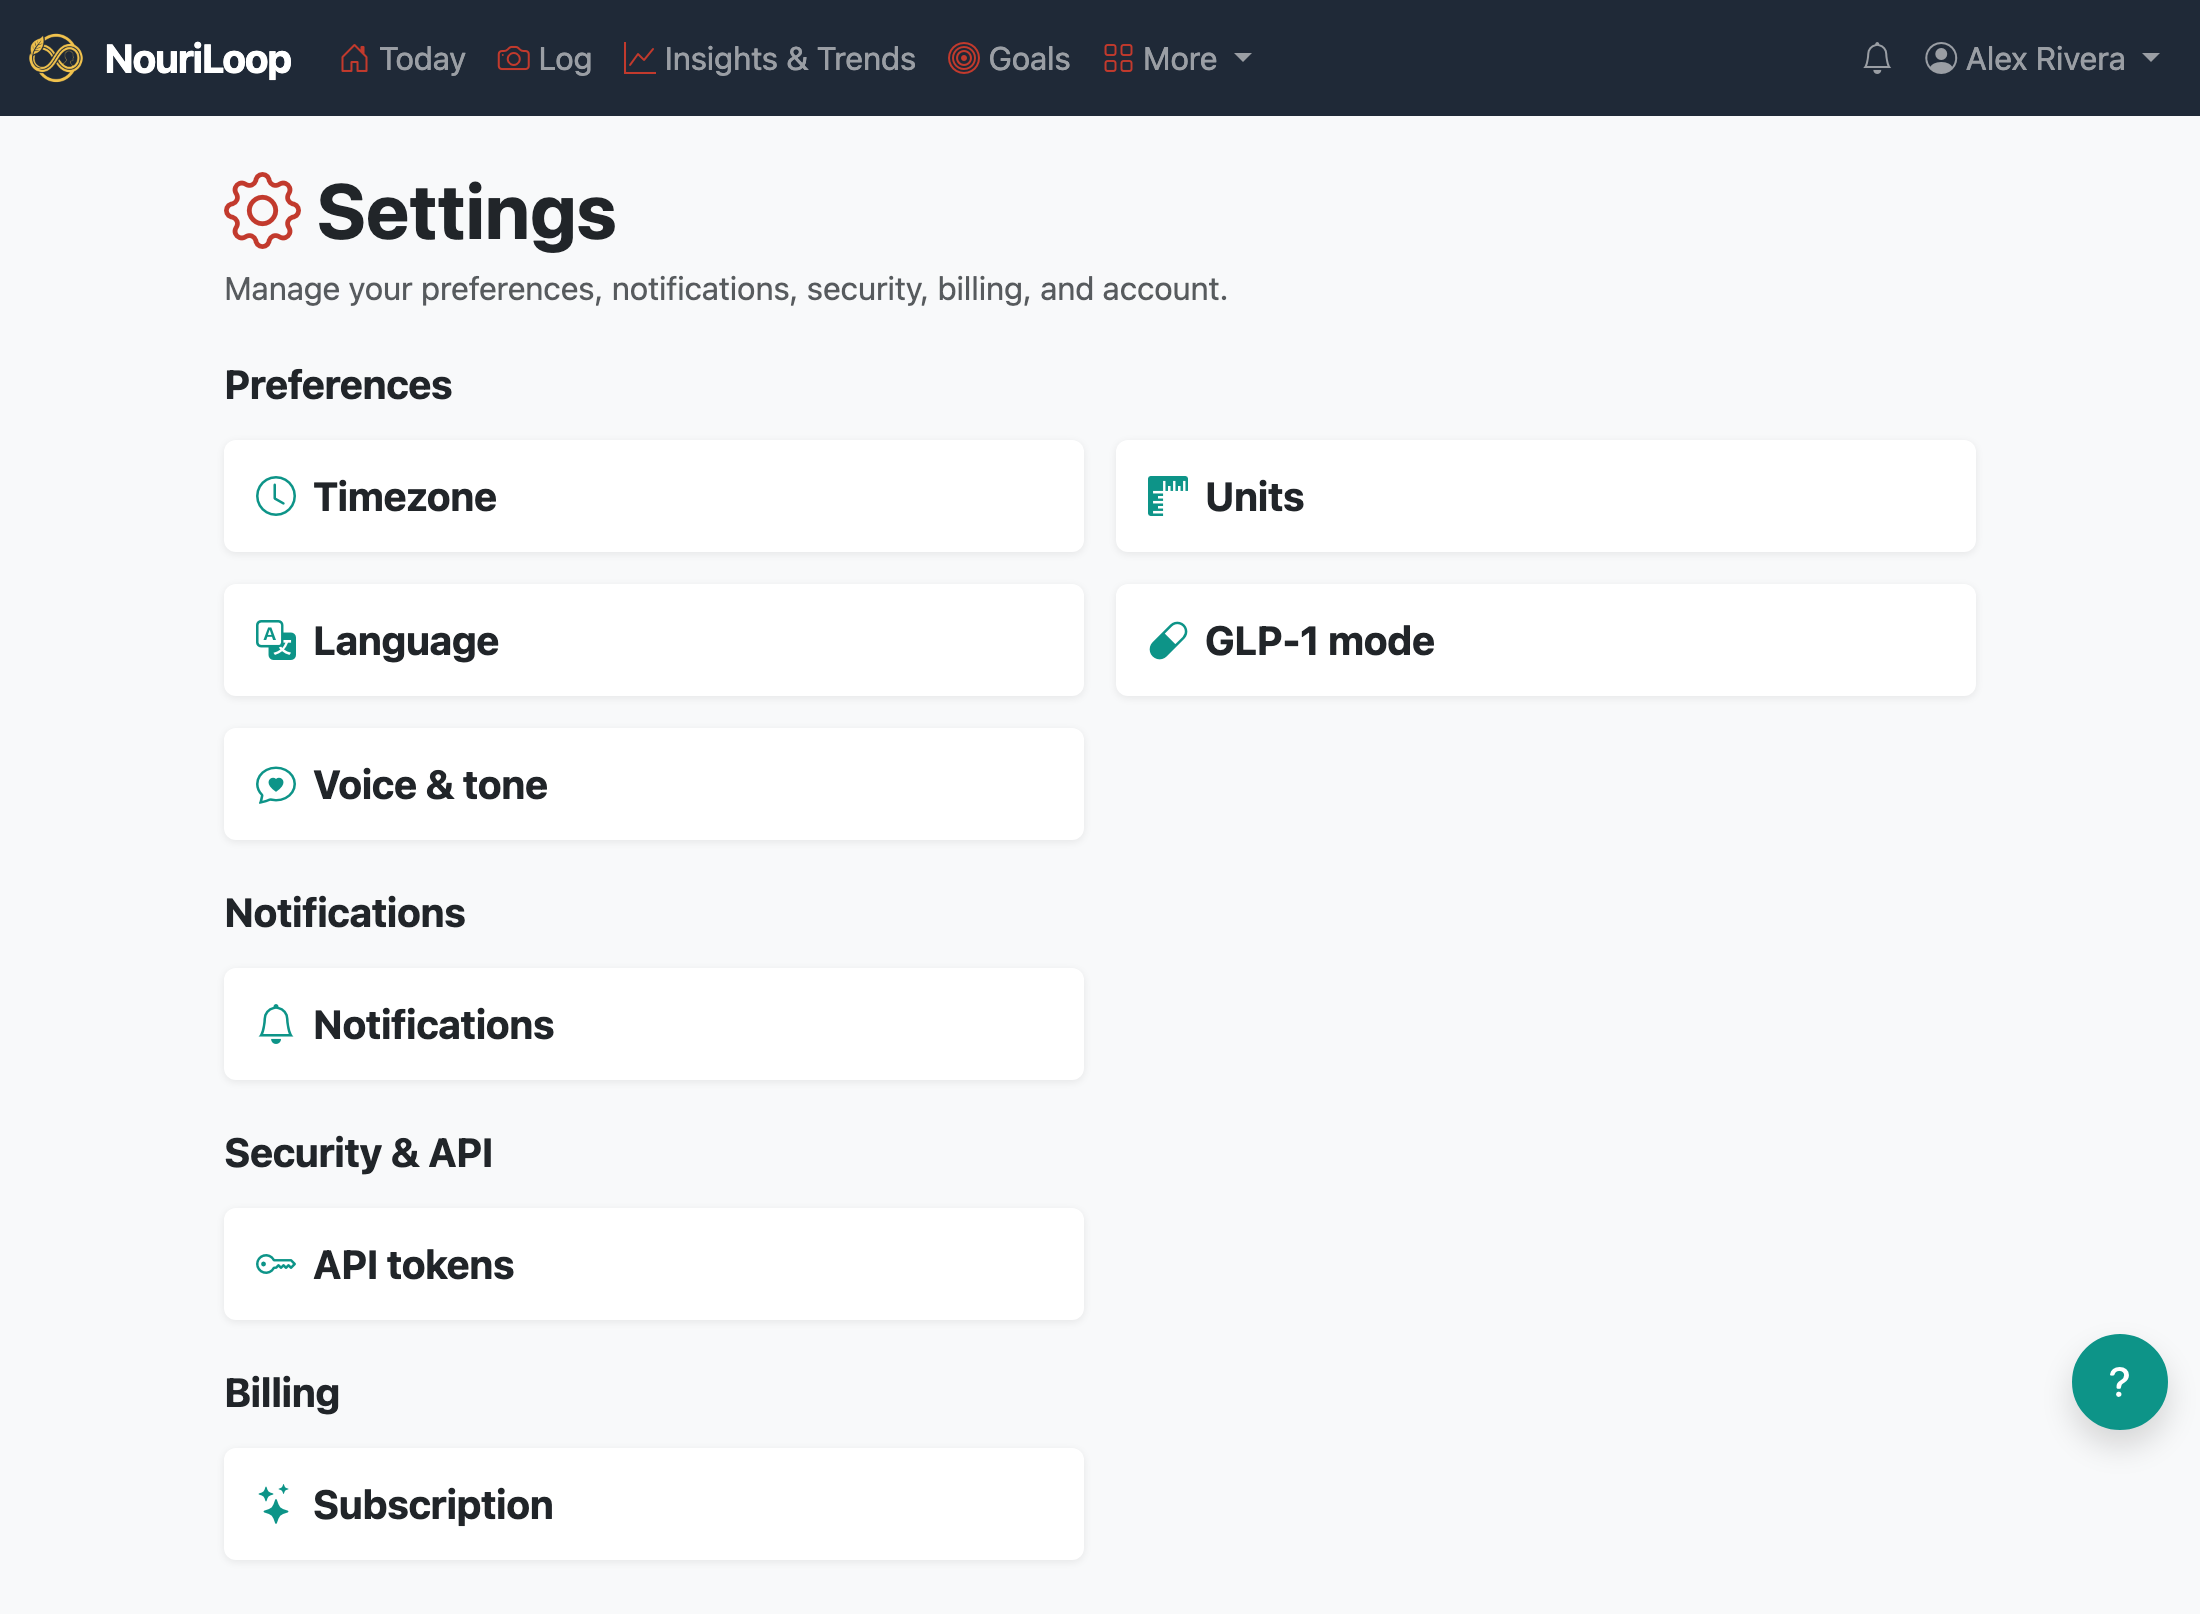Click the Security & API section heading
Viewport: 2200px width, 1614px height.
coord(358,1153)
